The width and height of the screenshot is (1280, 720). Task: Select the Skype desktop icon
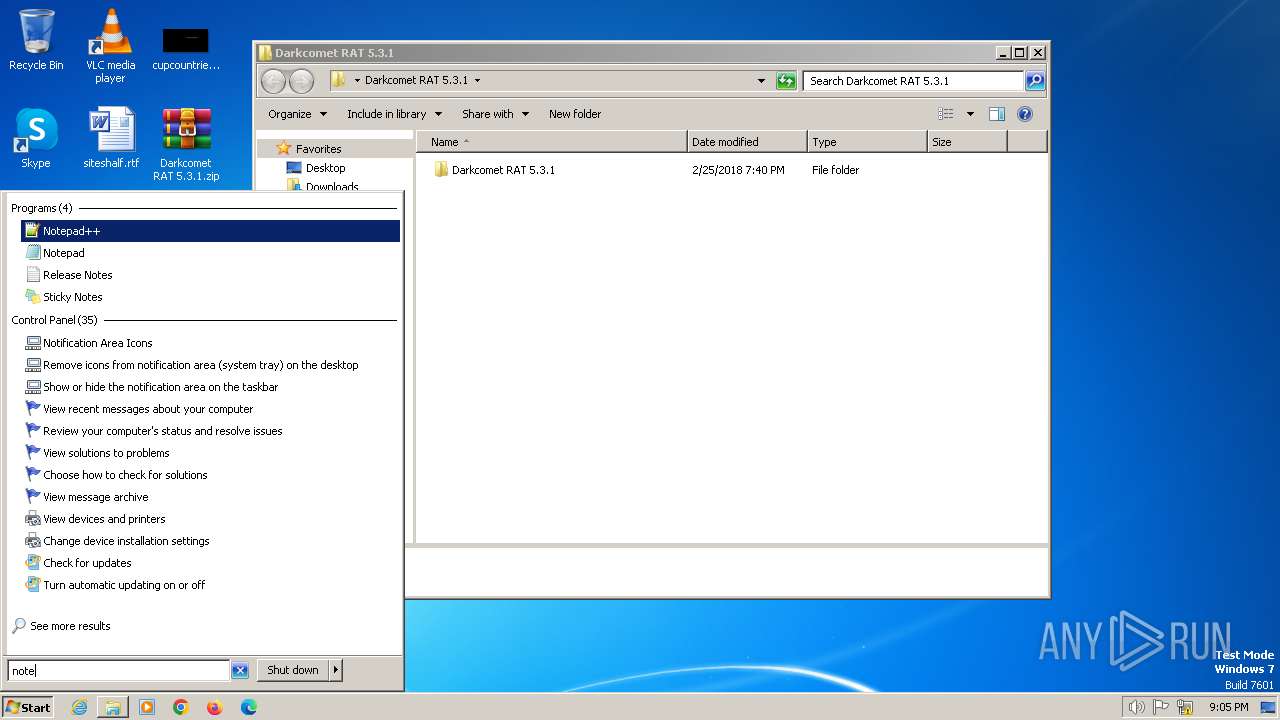[36, 137]
